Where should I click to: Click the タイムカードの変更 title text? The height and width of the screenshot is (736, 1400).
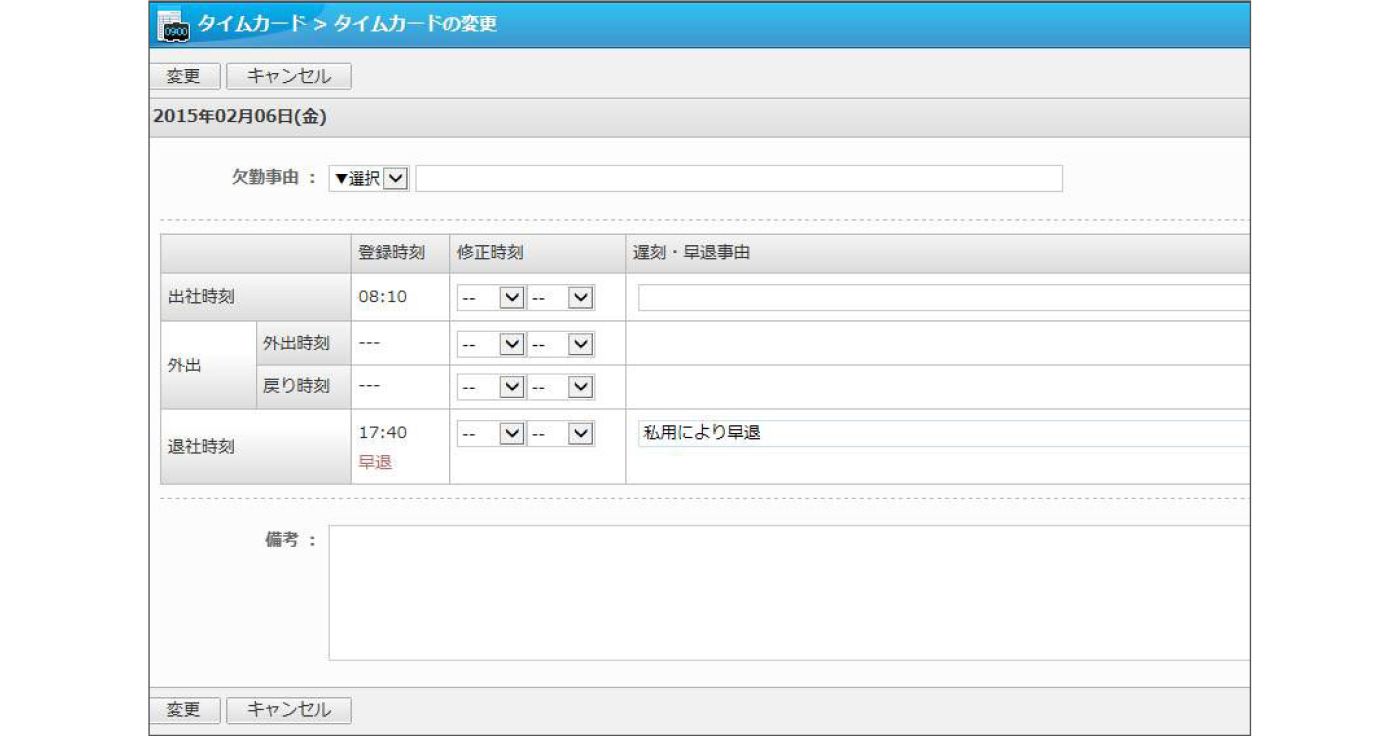(x=415, y=25)
